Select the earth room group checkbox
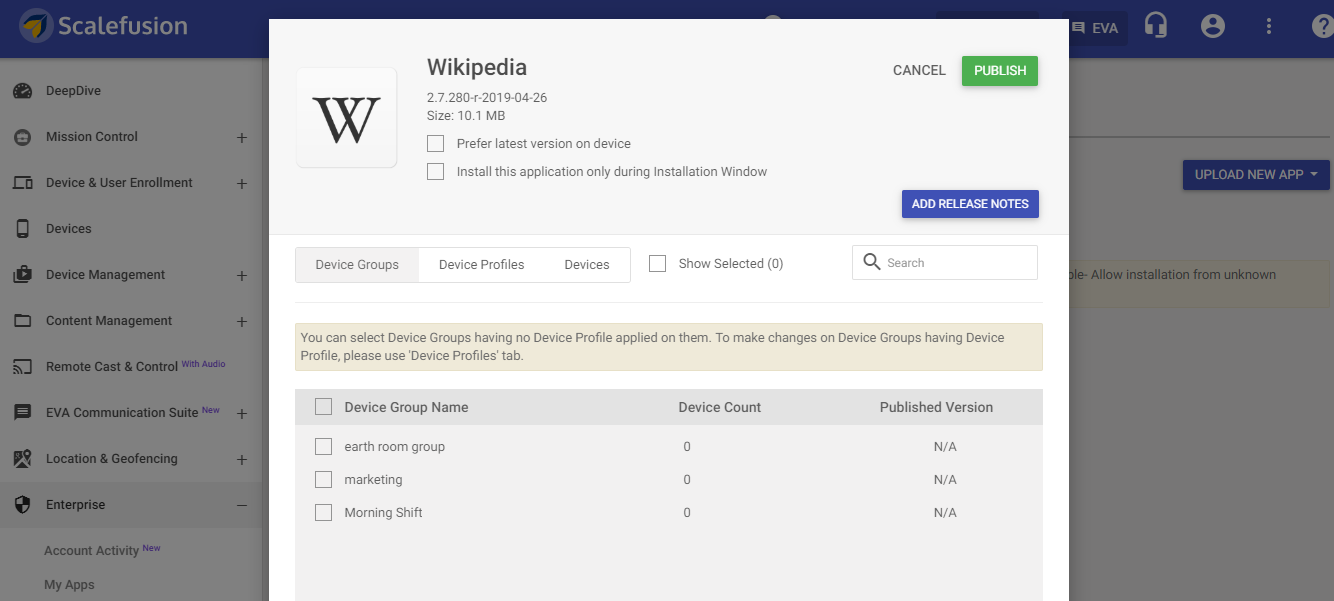The image size is (1334, 601). tap(323, 446)
